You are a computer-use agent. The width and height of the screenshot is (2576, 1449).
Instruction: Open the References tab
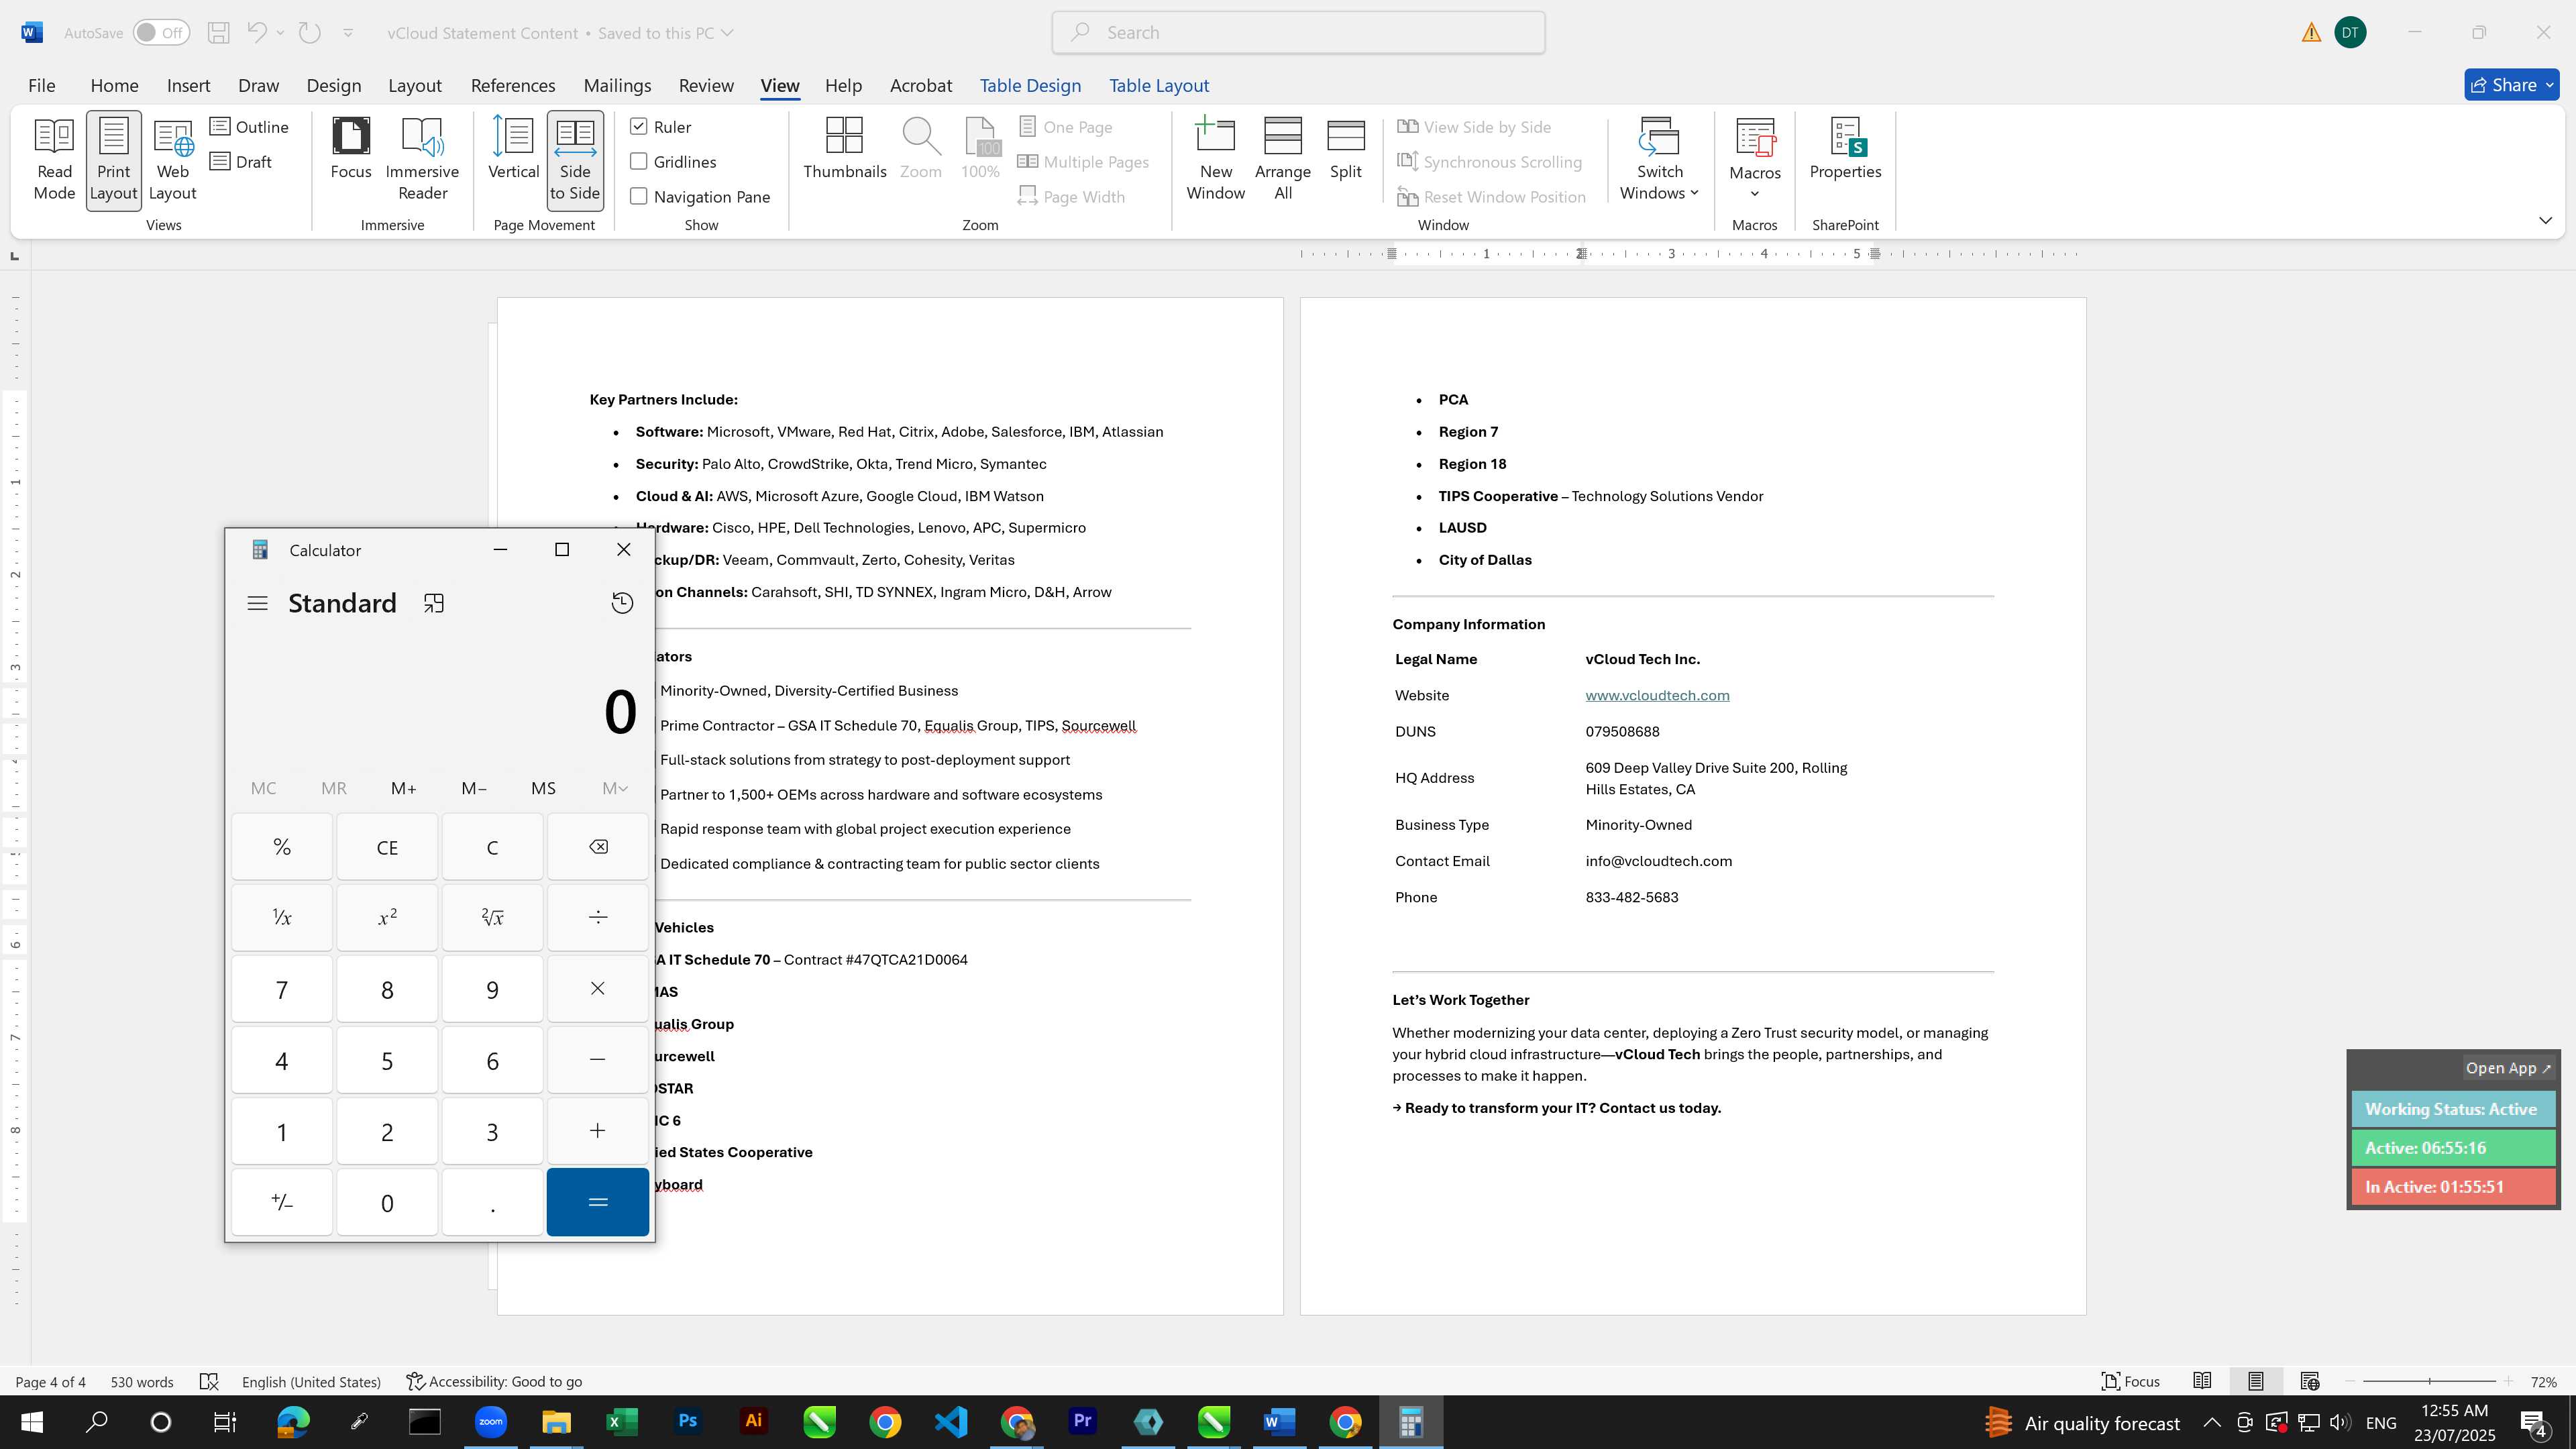pyautogui.click(x=512, y=86)
